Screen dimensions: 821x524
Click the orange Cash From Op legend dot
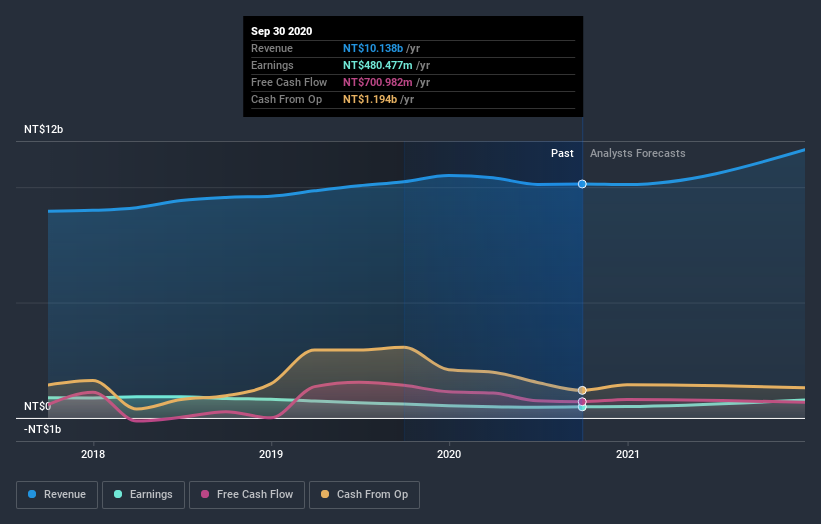tap(325, 494)
